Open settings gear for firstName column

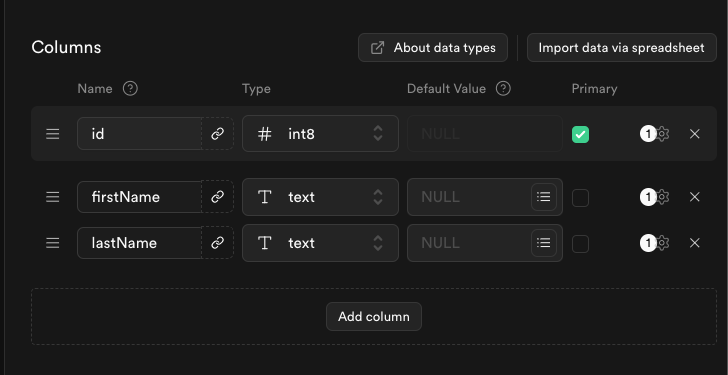(662, 197)
